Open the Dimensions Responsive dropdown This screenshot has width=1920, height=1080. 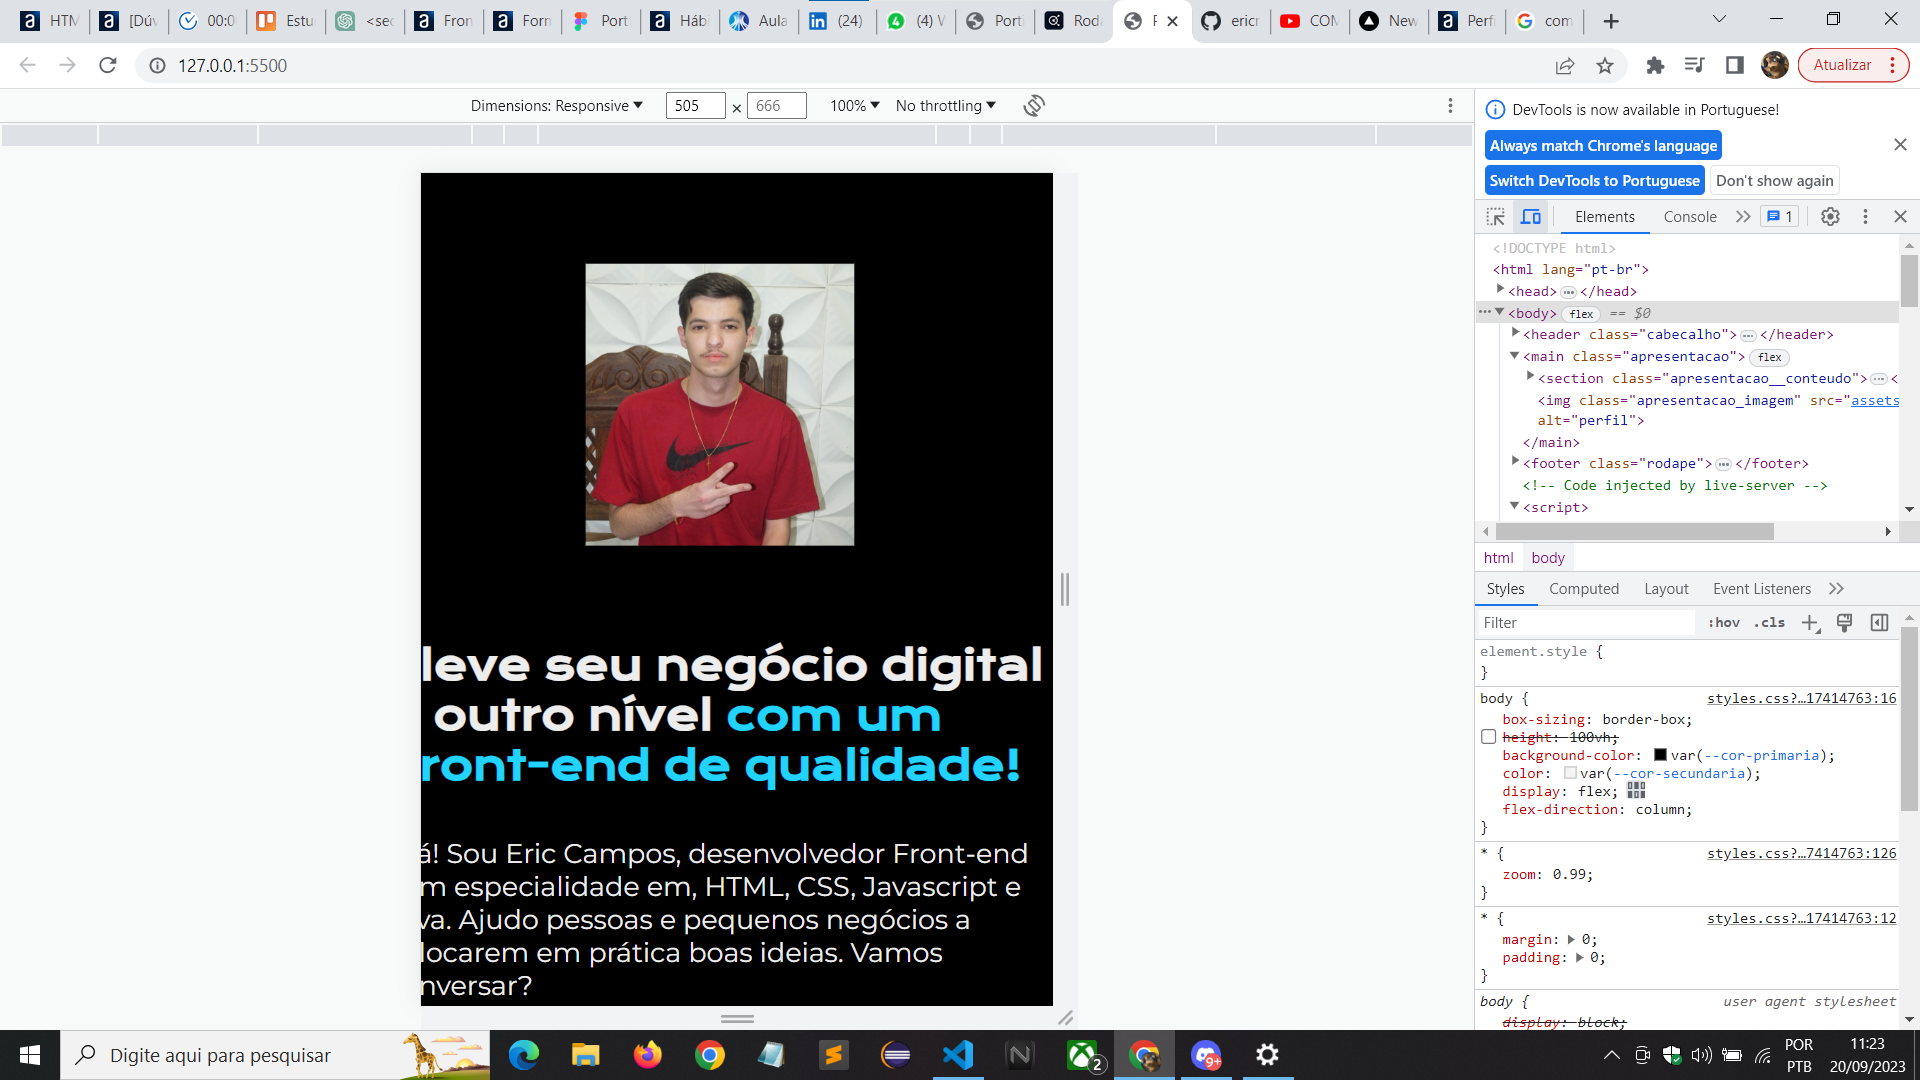pos(556,105)
